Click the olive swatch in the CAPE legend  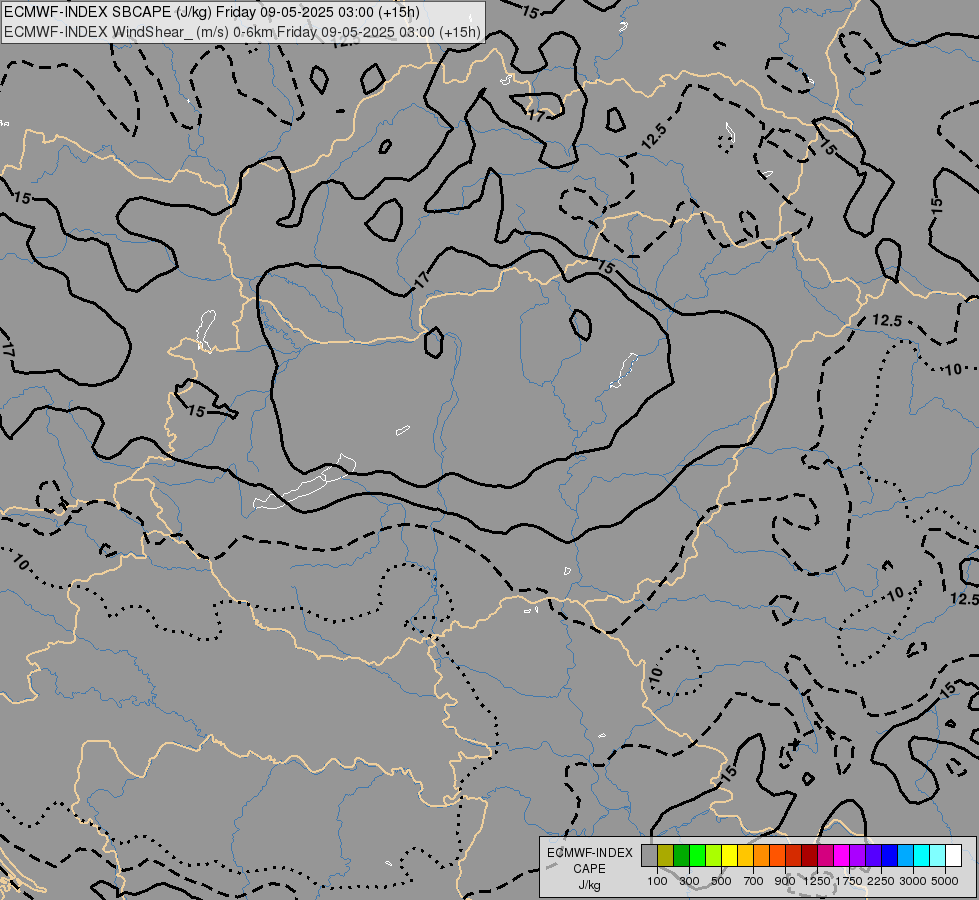666,855
